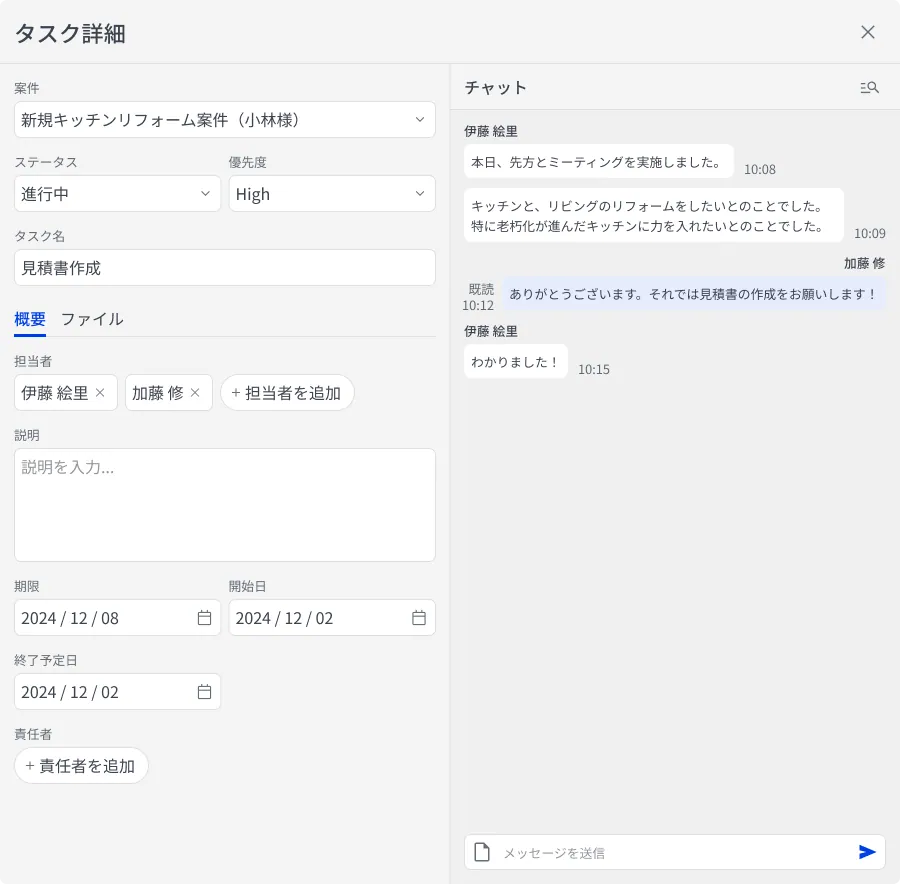This screenshot has width=900, height=884.
Task: Switch to the 概要 tab
Action: (x=30, y=319)
